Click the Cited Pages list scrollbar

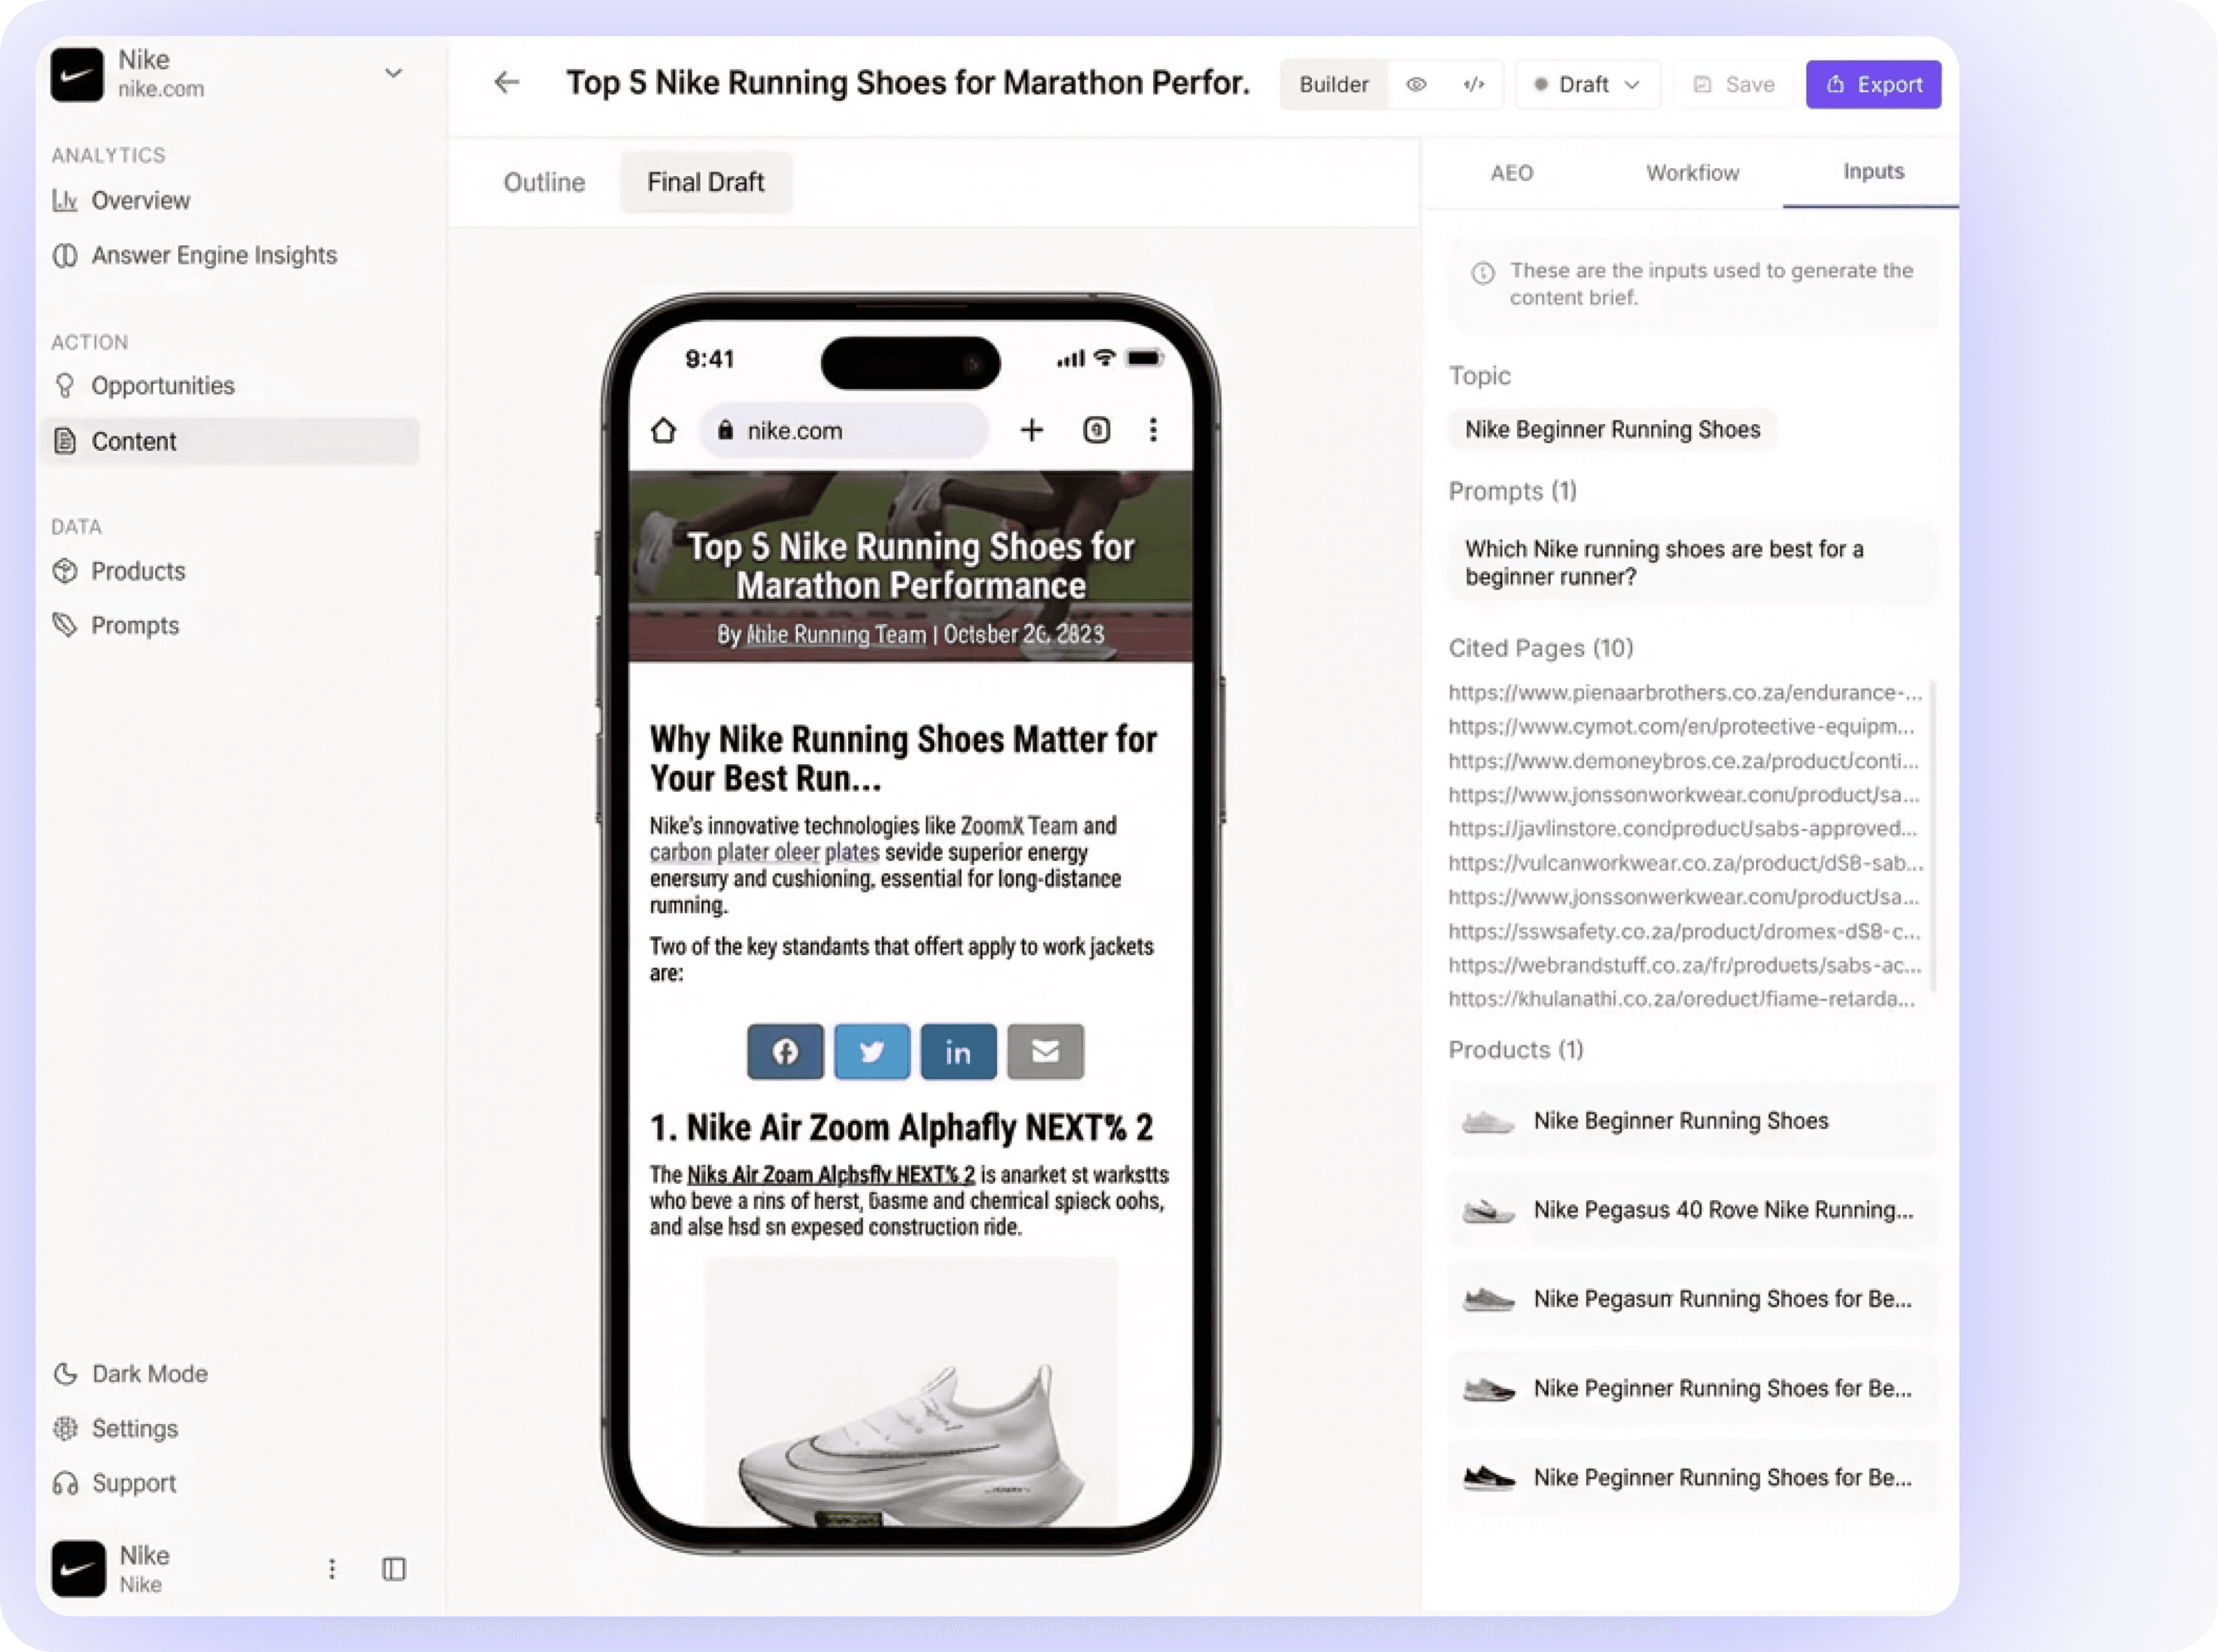click(1932, 835)
